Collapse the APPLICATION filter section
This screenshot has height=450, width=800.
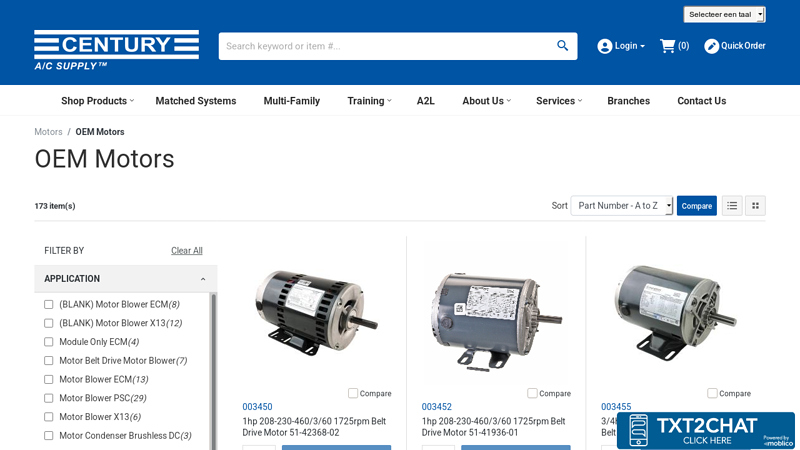point(126,279)
